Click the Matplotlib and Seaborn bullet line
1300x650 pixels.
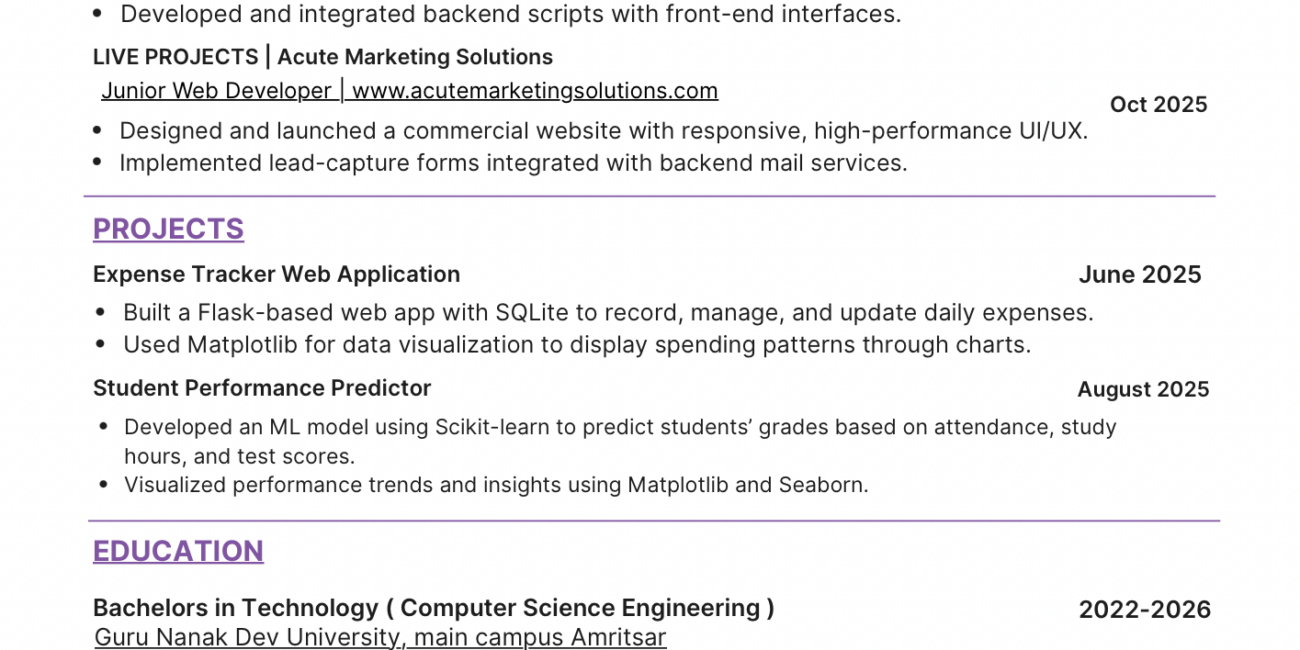pos(496,485)
